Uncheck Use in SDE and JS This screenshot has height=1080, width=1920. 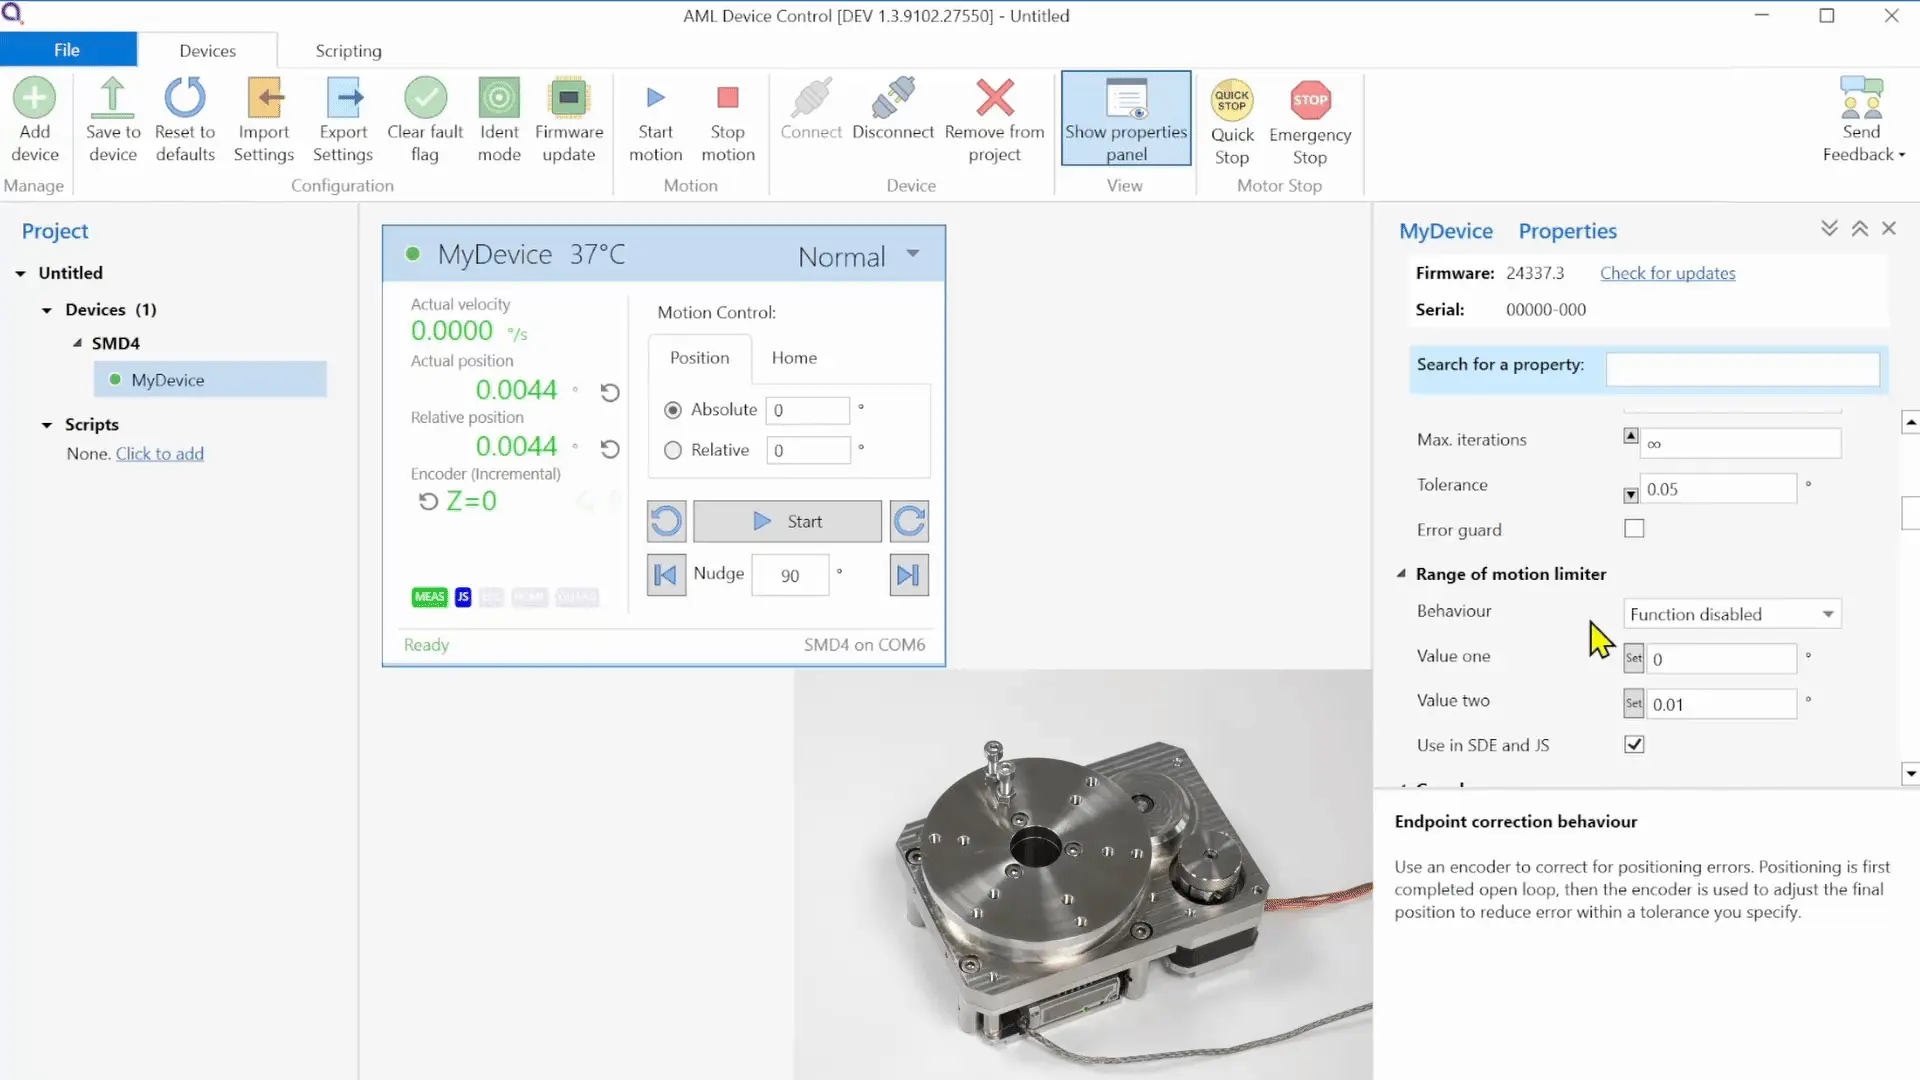click(x=1634, y=745)
